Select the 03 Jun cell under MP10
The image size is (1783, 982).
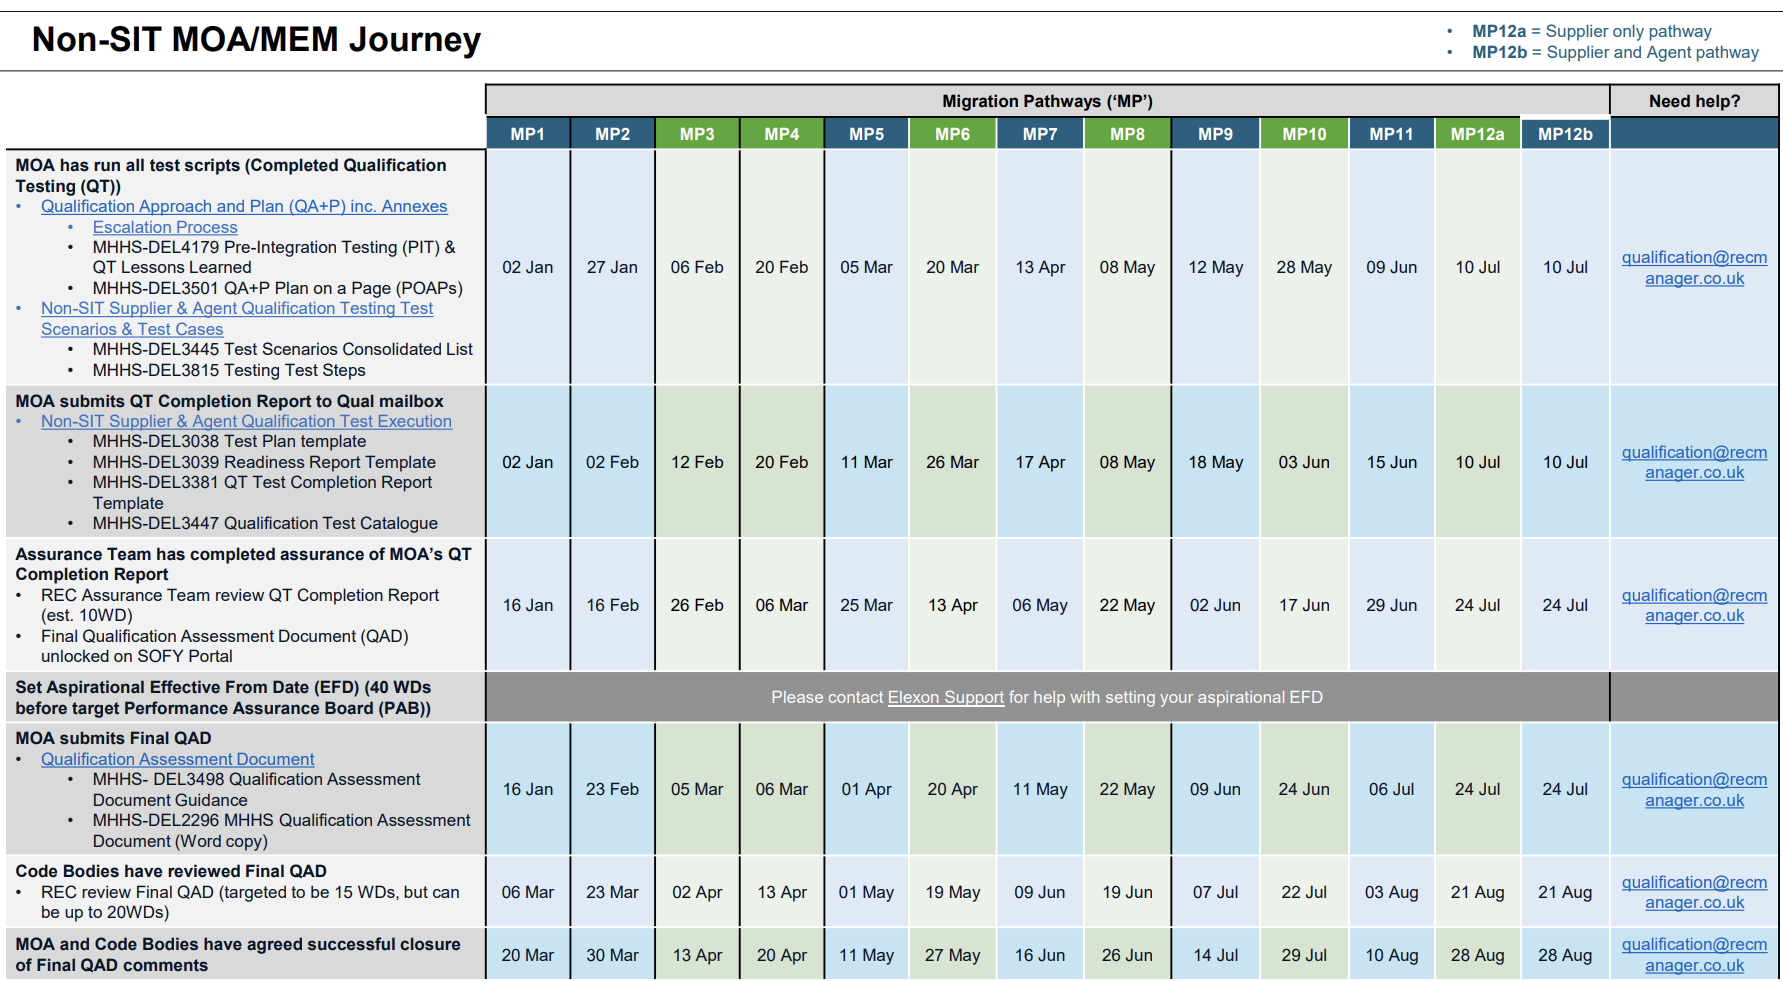[x=1304, y=462]
